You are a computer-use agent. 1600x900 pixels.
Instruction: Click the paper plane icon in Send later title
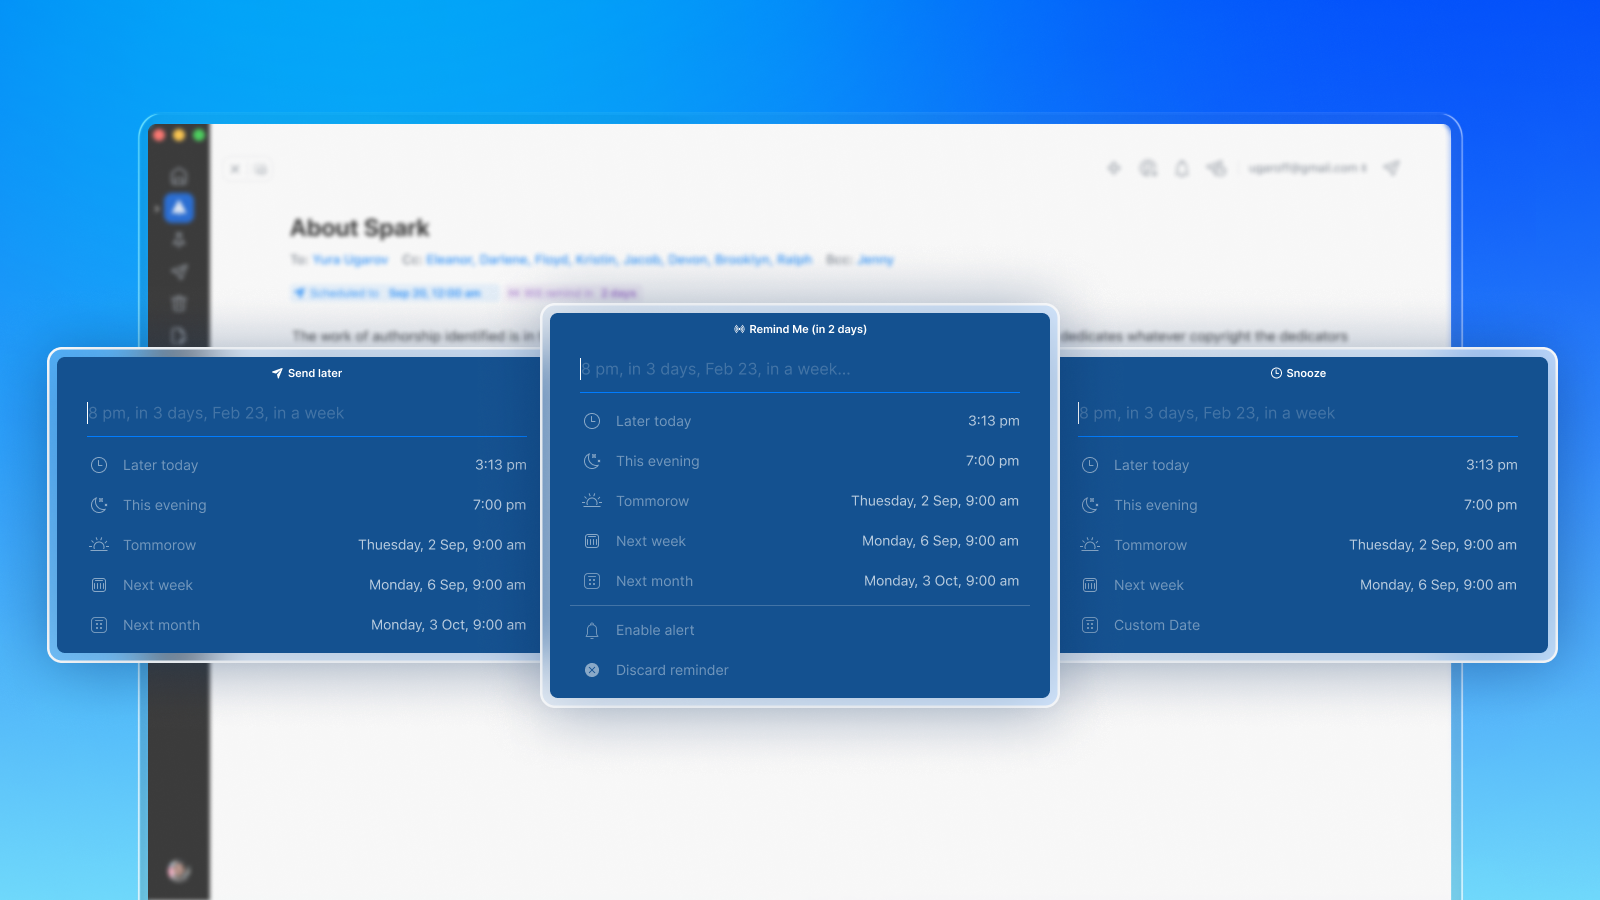tap(277, 373)
